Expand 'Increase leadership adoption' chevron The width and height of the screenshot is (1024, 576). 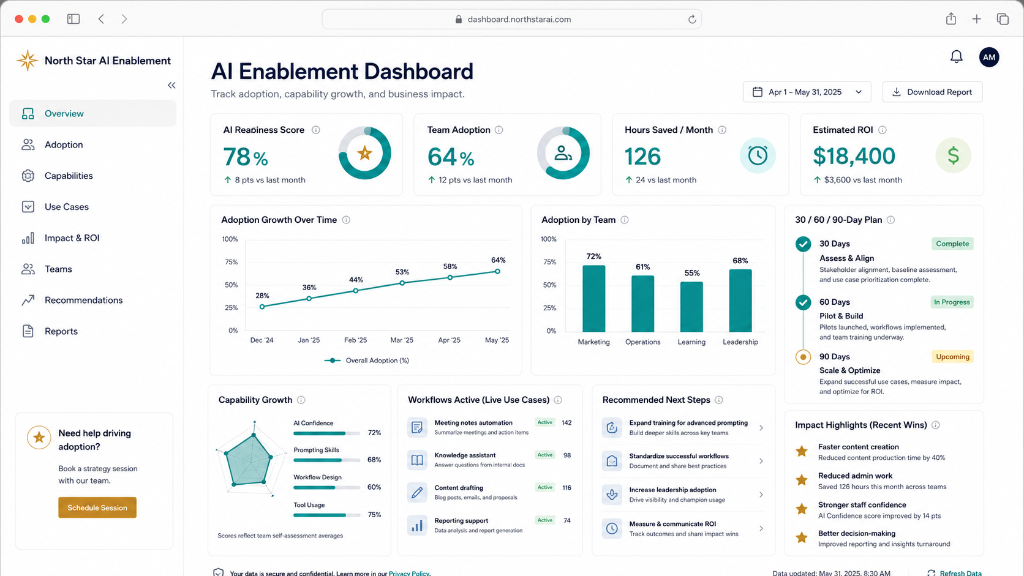tap(761, 495)
